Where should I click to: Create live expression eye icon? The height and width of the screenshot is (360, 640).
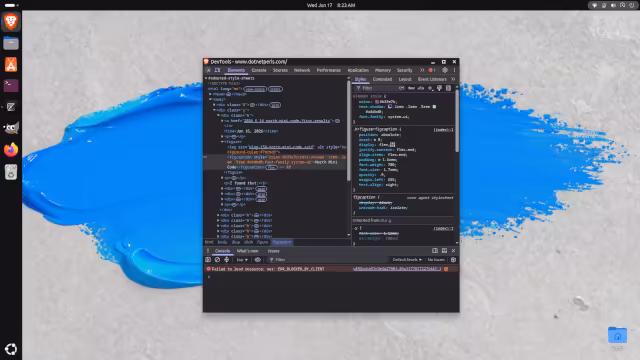(258, 260)
